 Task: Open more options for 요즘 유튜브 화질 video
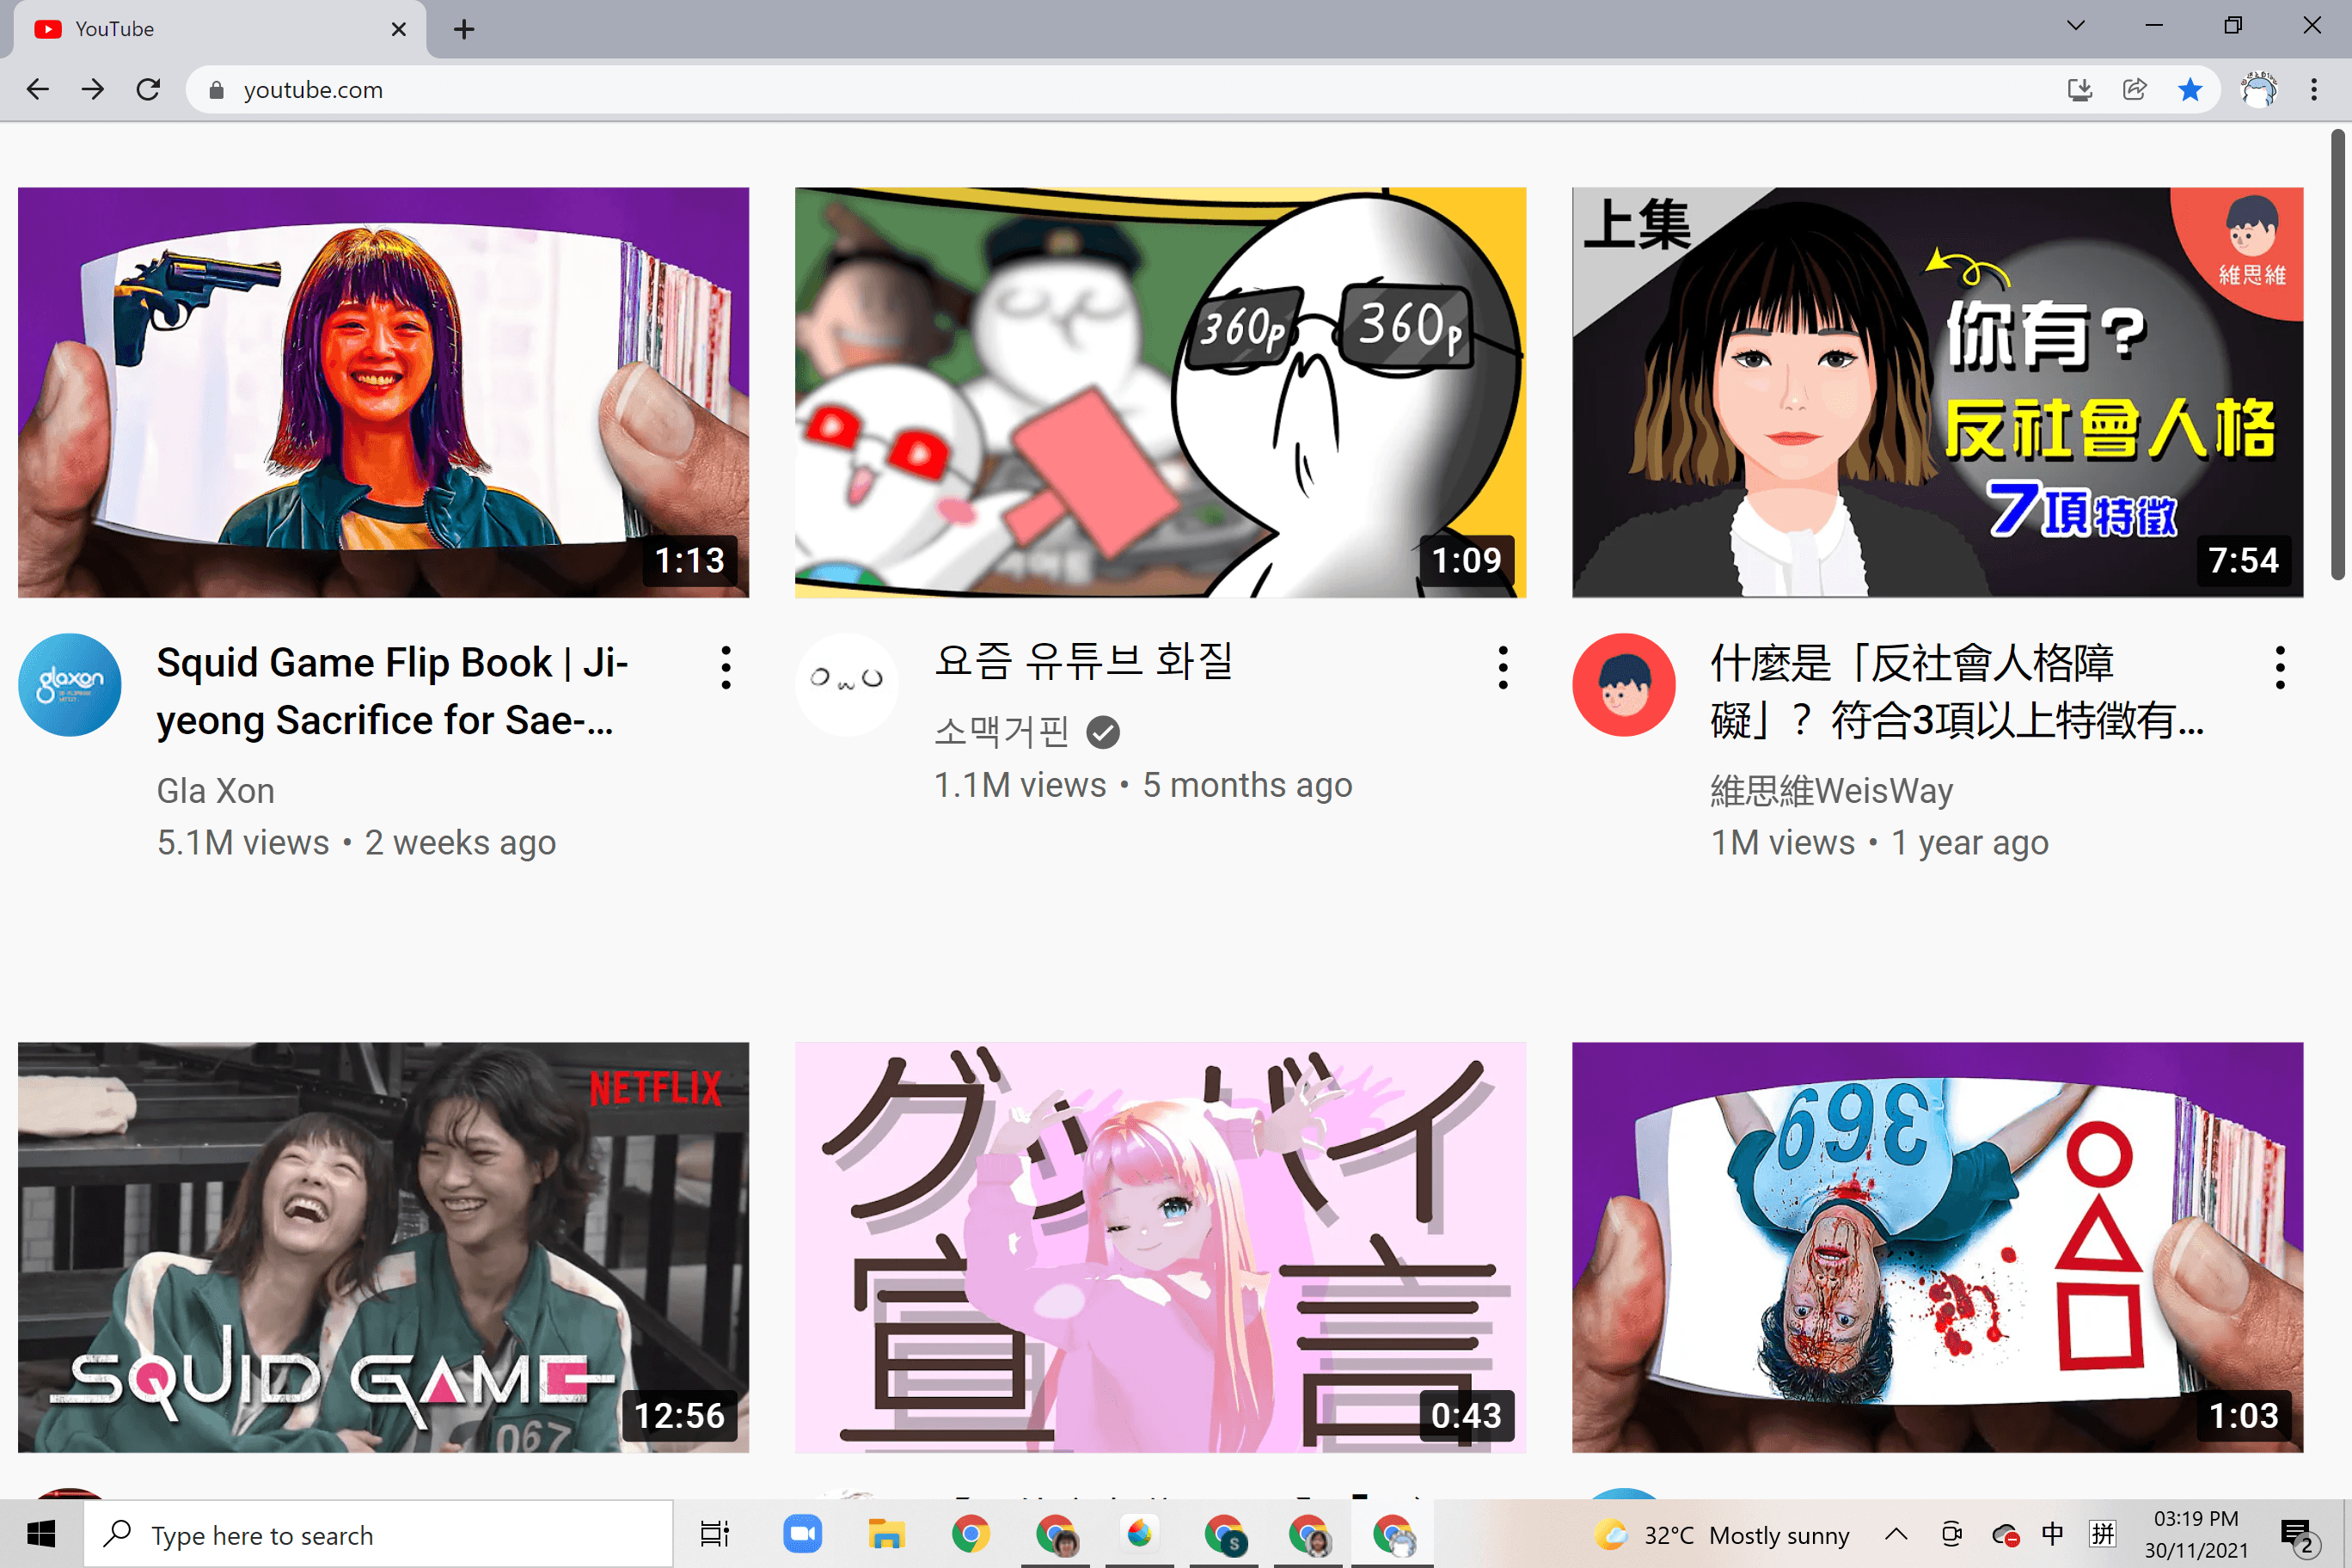(x=1502, y=667)
